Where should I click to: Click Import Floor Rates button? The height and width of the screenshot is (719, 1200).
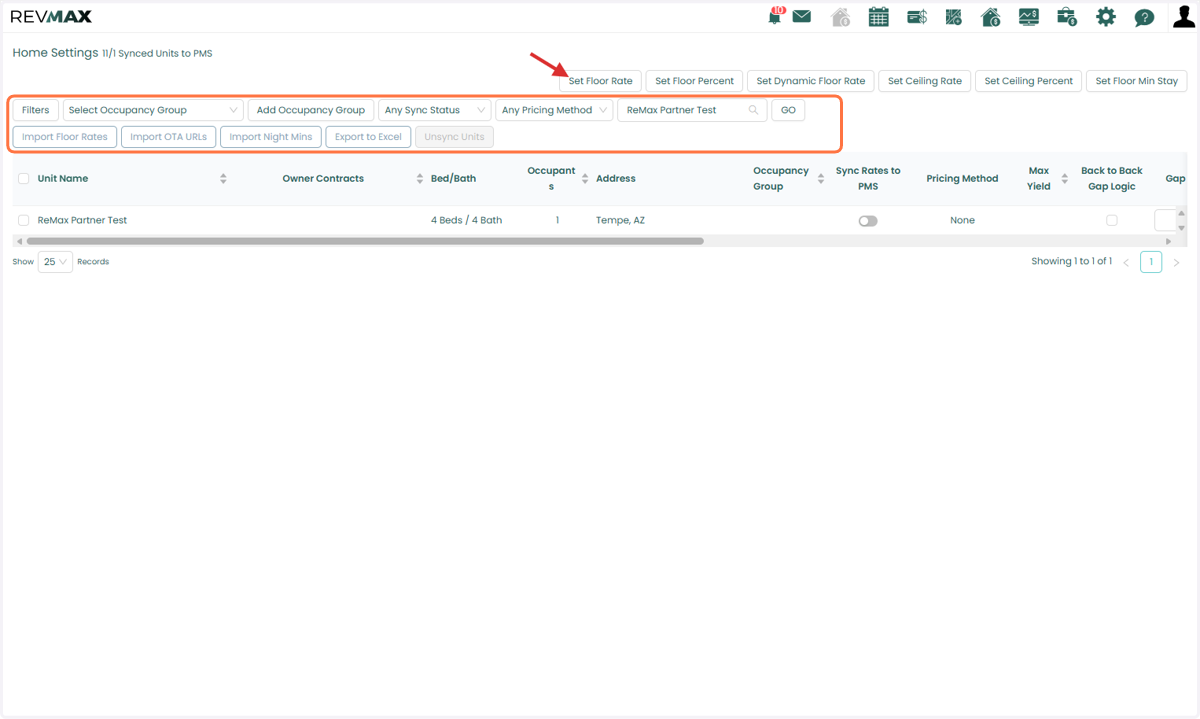pos(65,137)
